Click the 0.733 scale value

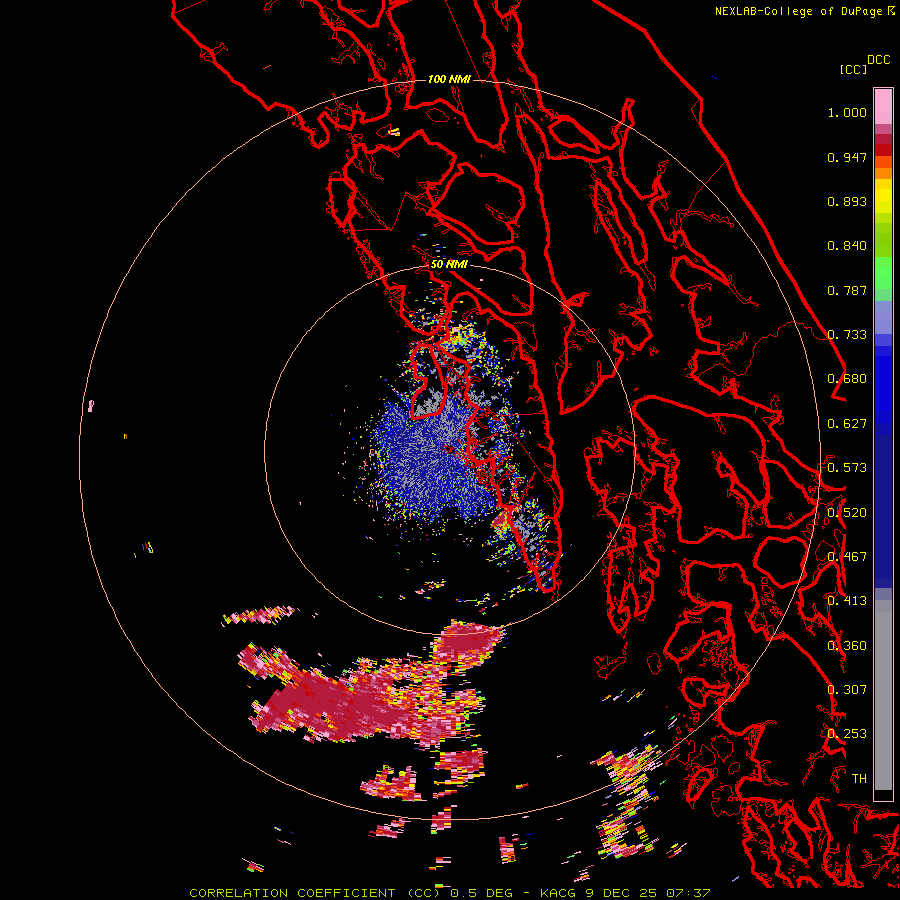point(847,335)
